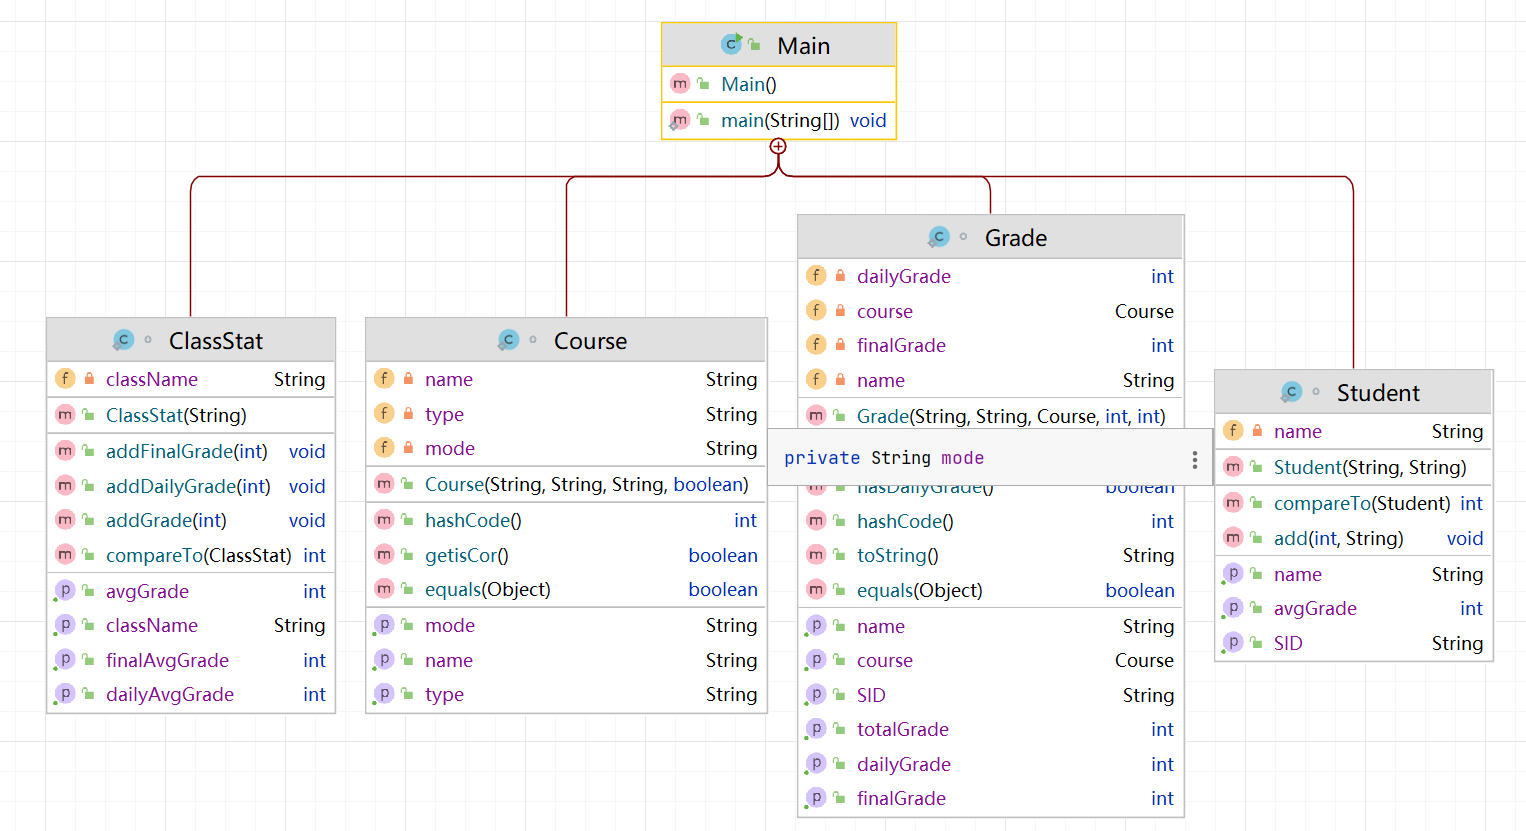Viewport: 1526px width, 831px height.
Task: Select the Grade class title
Action: click(1015, 238)
